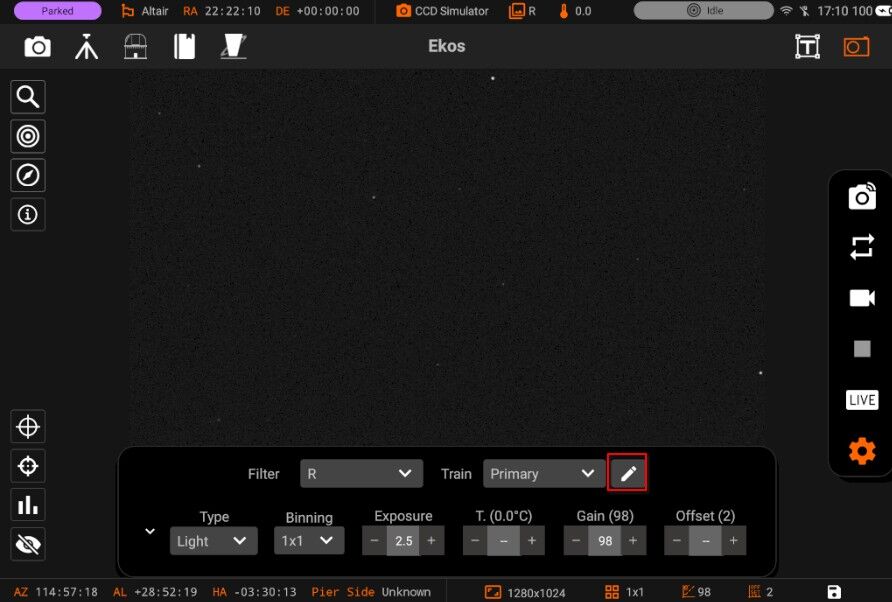
Task: Toggle the crosshair overlay icon
Action: point(28,427)
